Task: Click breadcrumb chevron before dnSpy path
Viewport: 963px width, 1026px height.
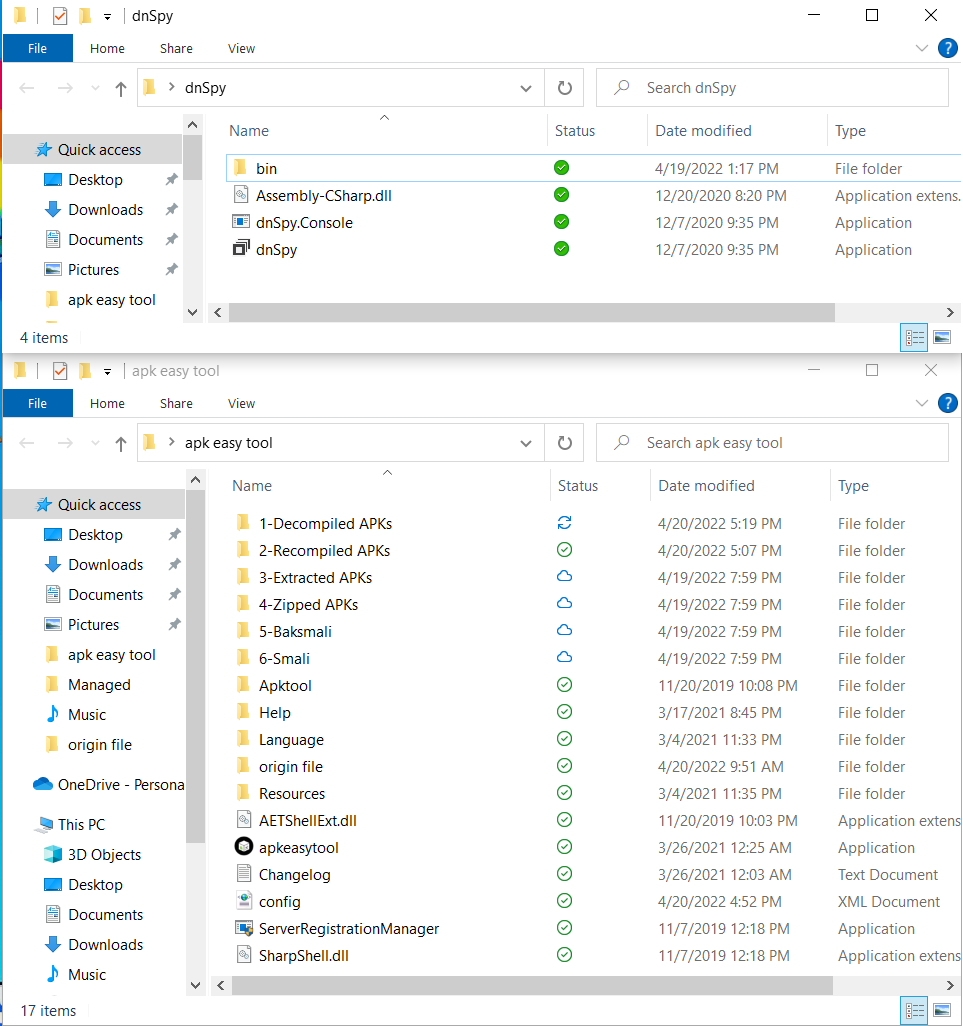Action: pyautogui.click(x=171, y=87)
